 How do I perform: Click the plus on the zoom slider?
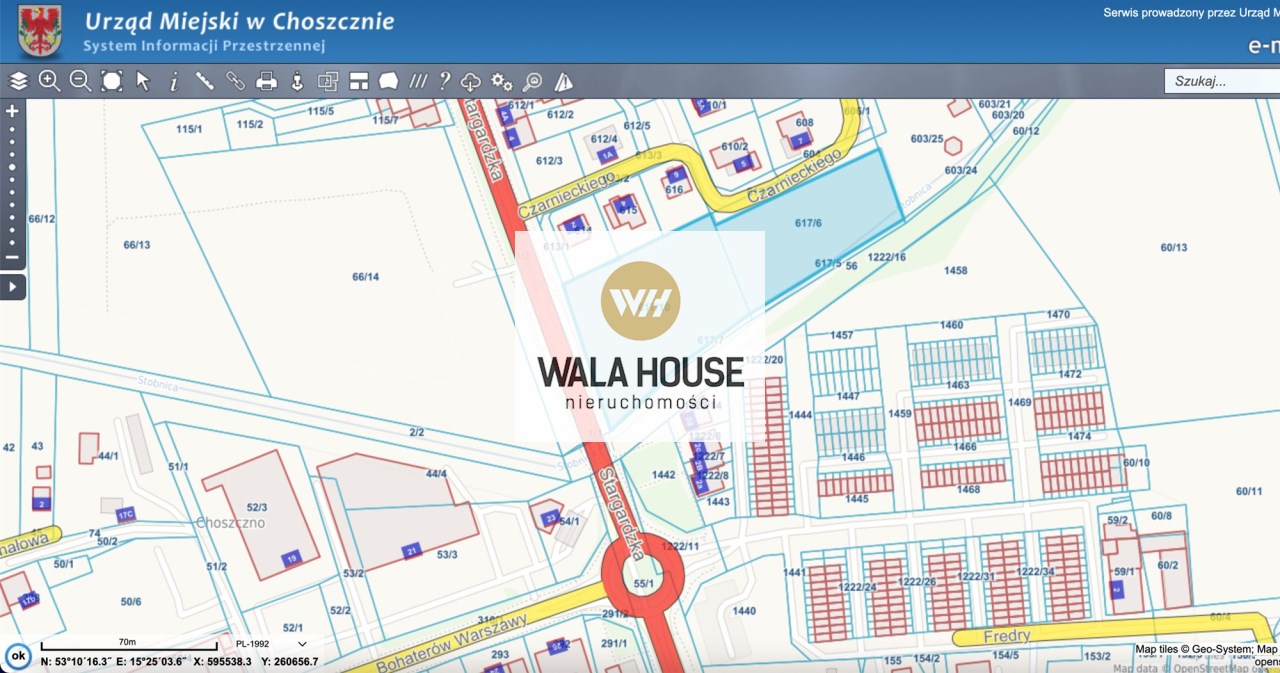coord(12,111)
